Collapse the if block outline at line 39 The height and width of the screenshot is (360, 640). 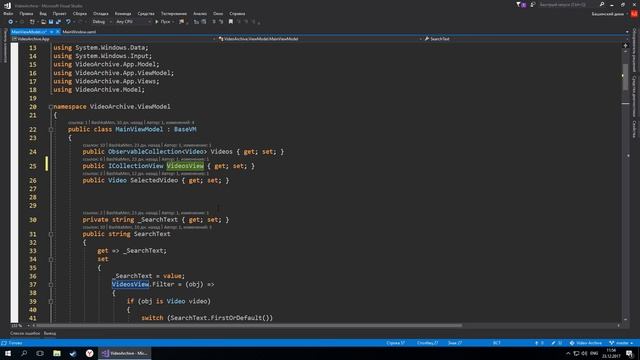pyautogui.click(x=51, y=301)
